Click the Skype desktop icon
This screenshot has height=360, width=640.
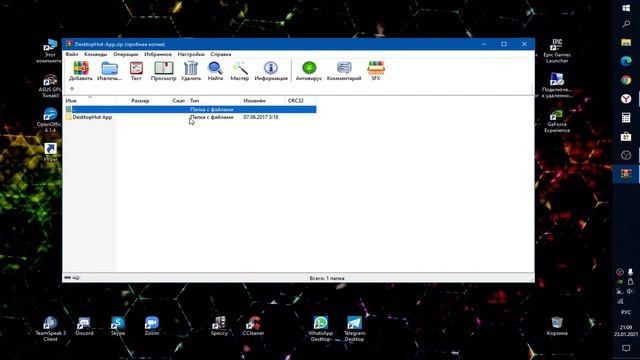118,327
